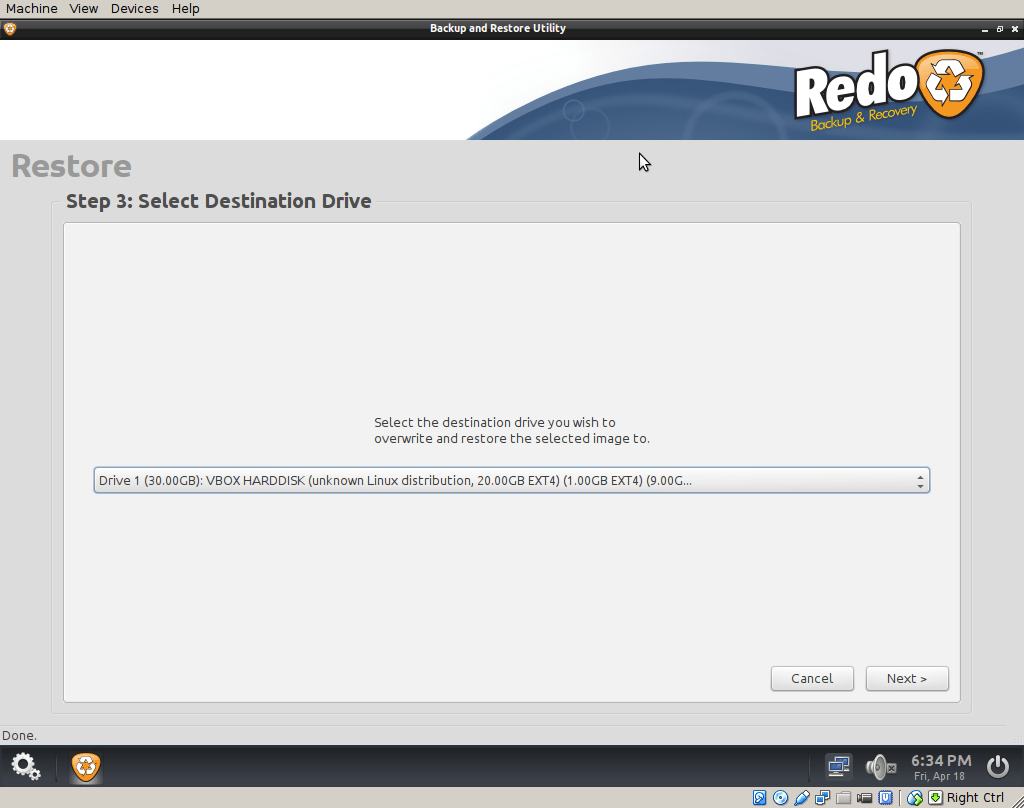The height and width of the screenshot is (808, 1024).
Task: Click the optical disc status icon in the tray
Action: point(779,797)
